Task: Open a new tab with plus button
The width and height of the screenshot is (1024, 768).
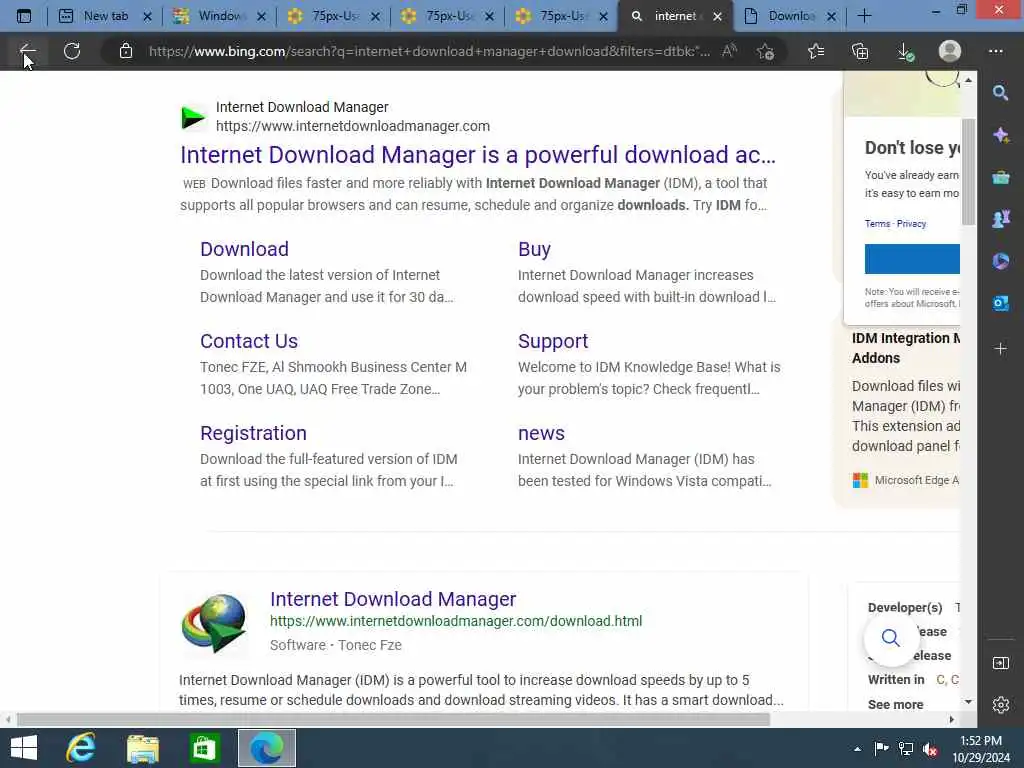Action: (864, 16)
